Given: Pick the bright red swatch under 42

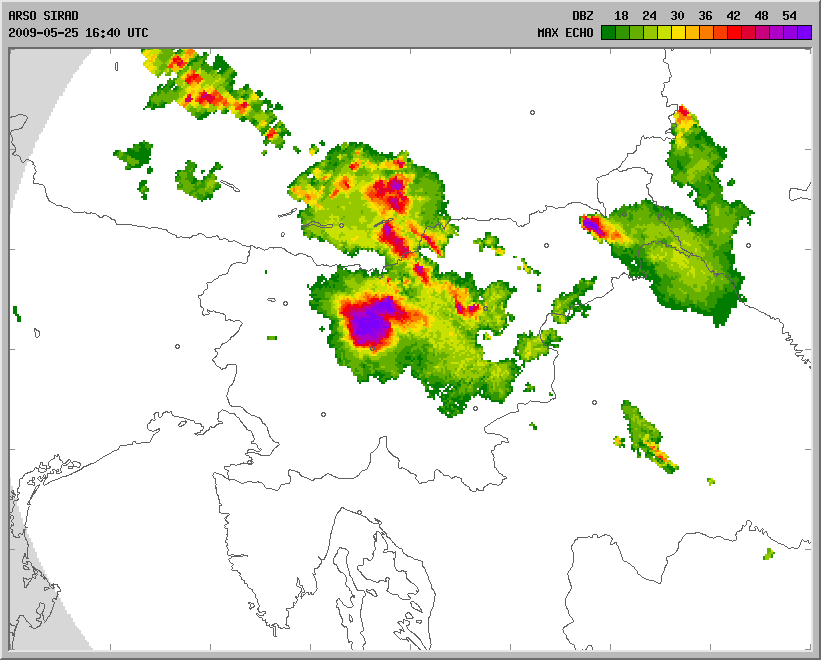Looking at the screenshot, I should (733, 32).
